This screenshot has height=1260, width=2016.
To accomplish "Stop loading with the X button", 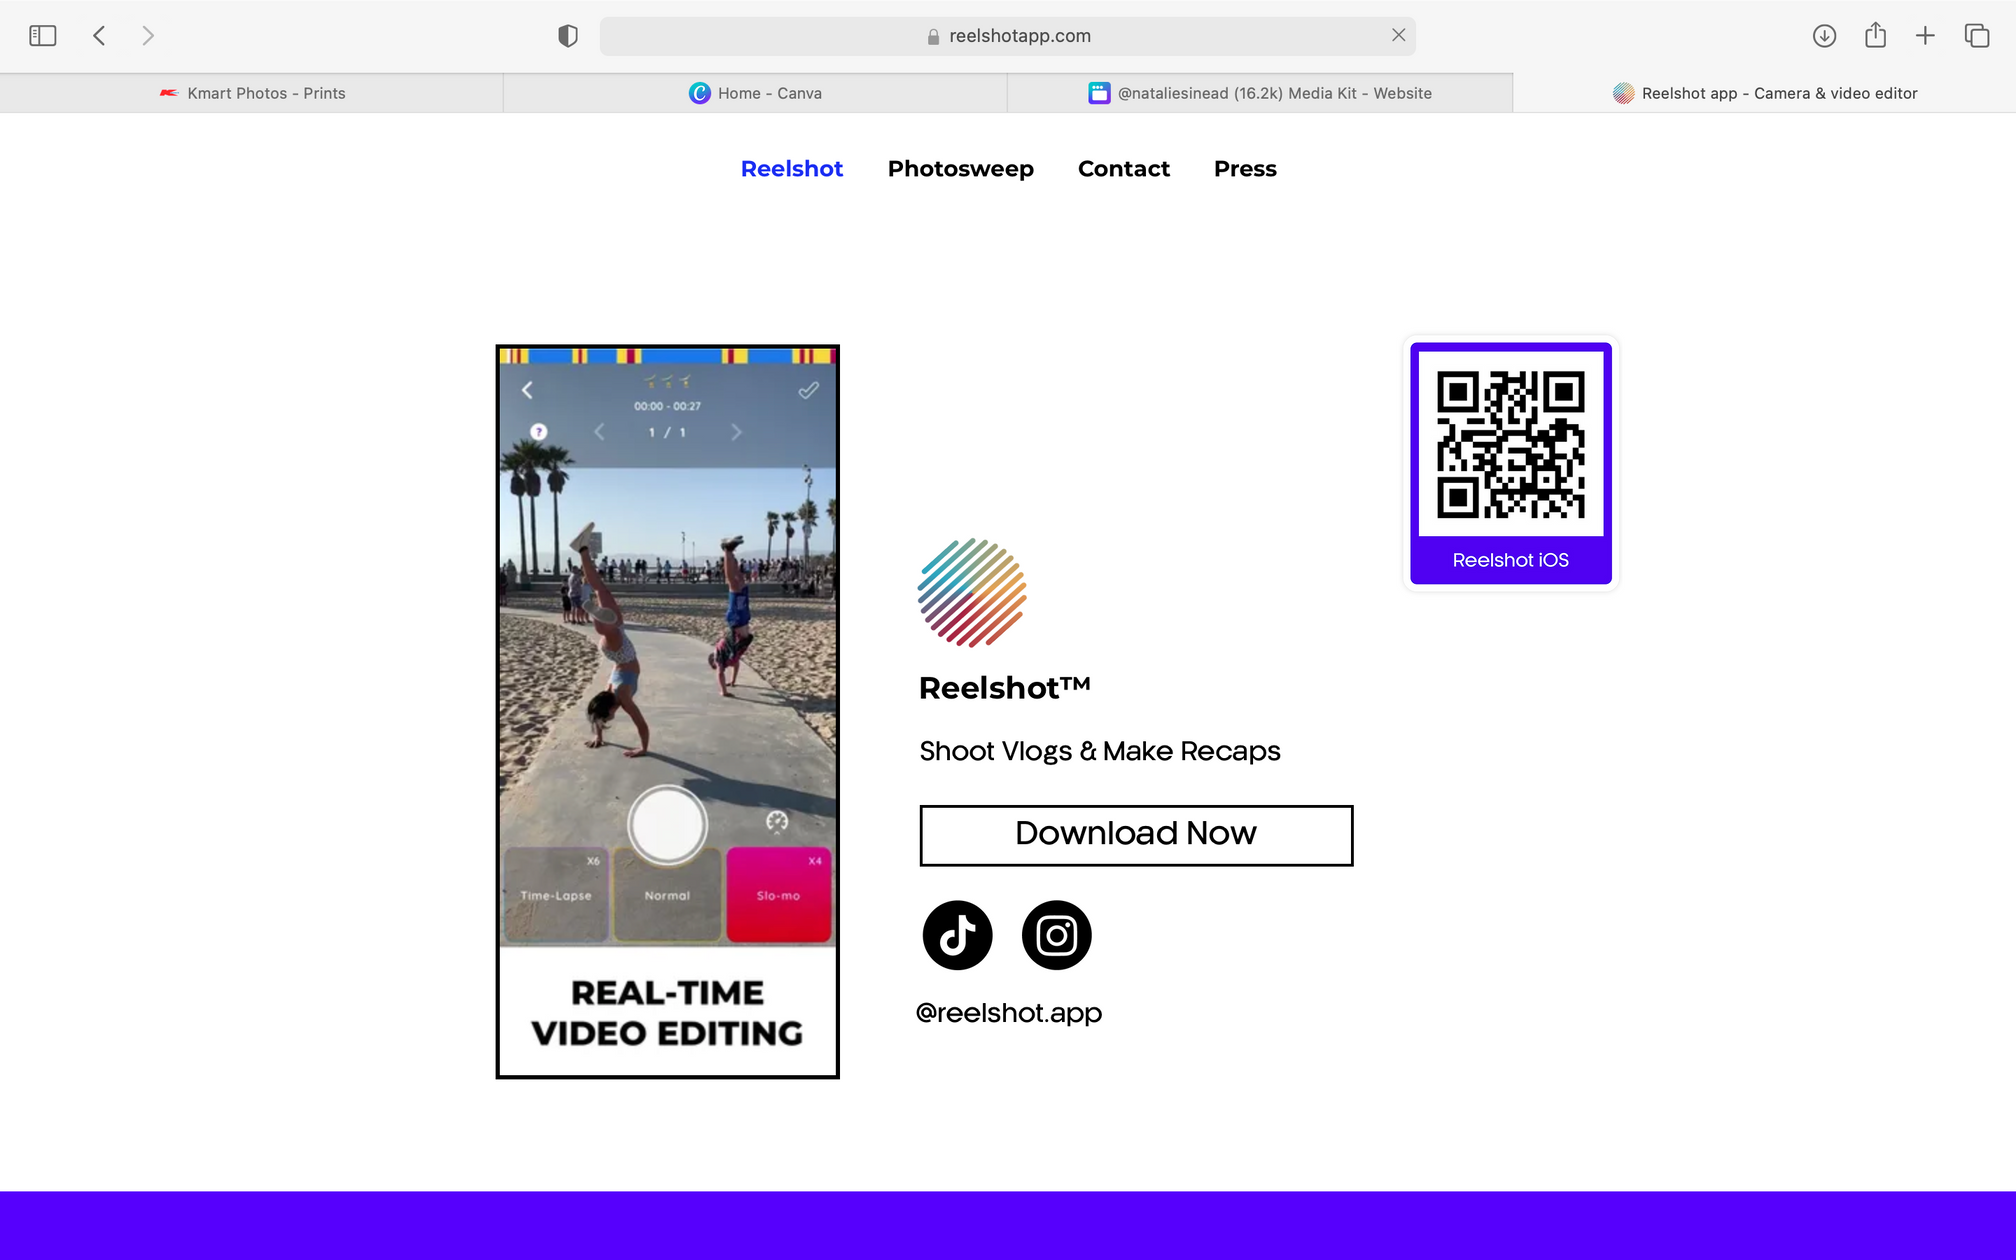I will (1398, 35).
